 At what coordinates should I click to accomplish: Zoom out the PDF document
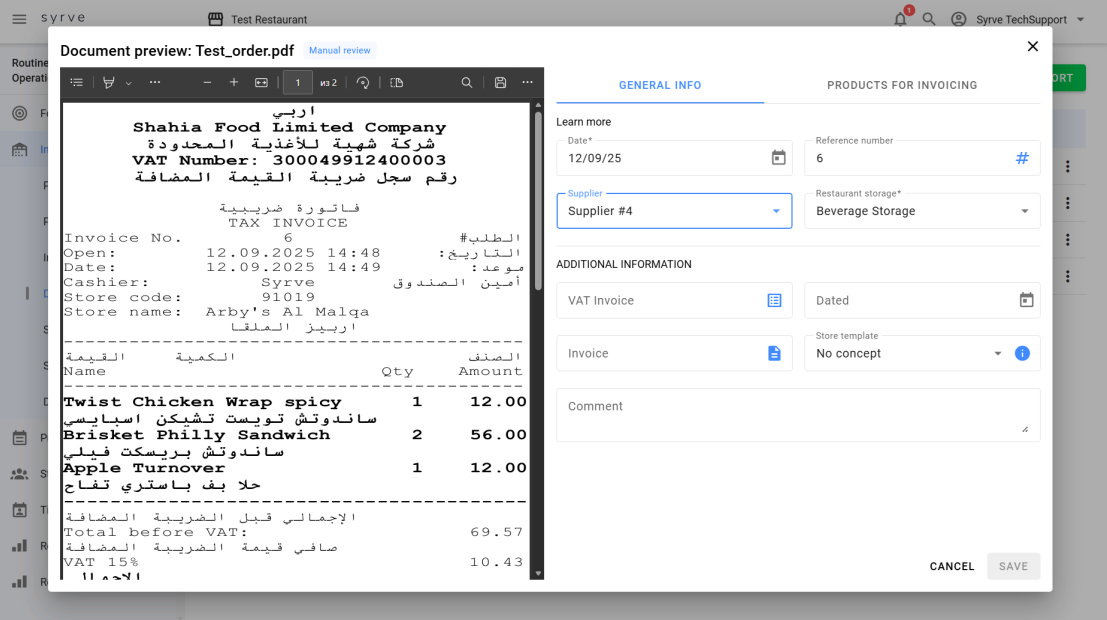[207, 83]
